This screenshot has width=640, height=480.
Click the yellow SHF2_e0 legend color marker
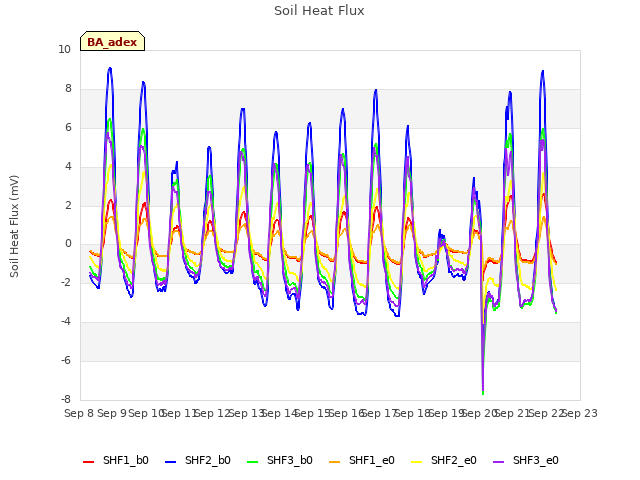point(417,462)
